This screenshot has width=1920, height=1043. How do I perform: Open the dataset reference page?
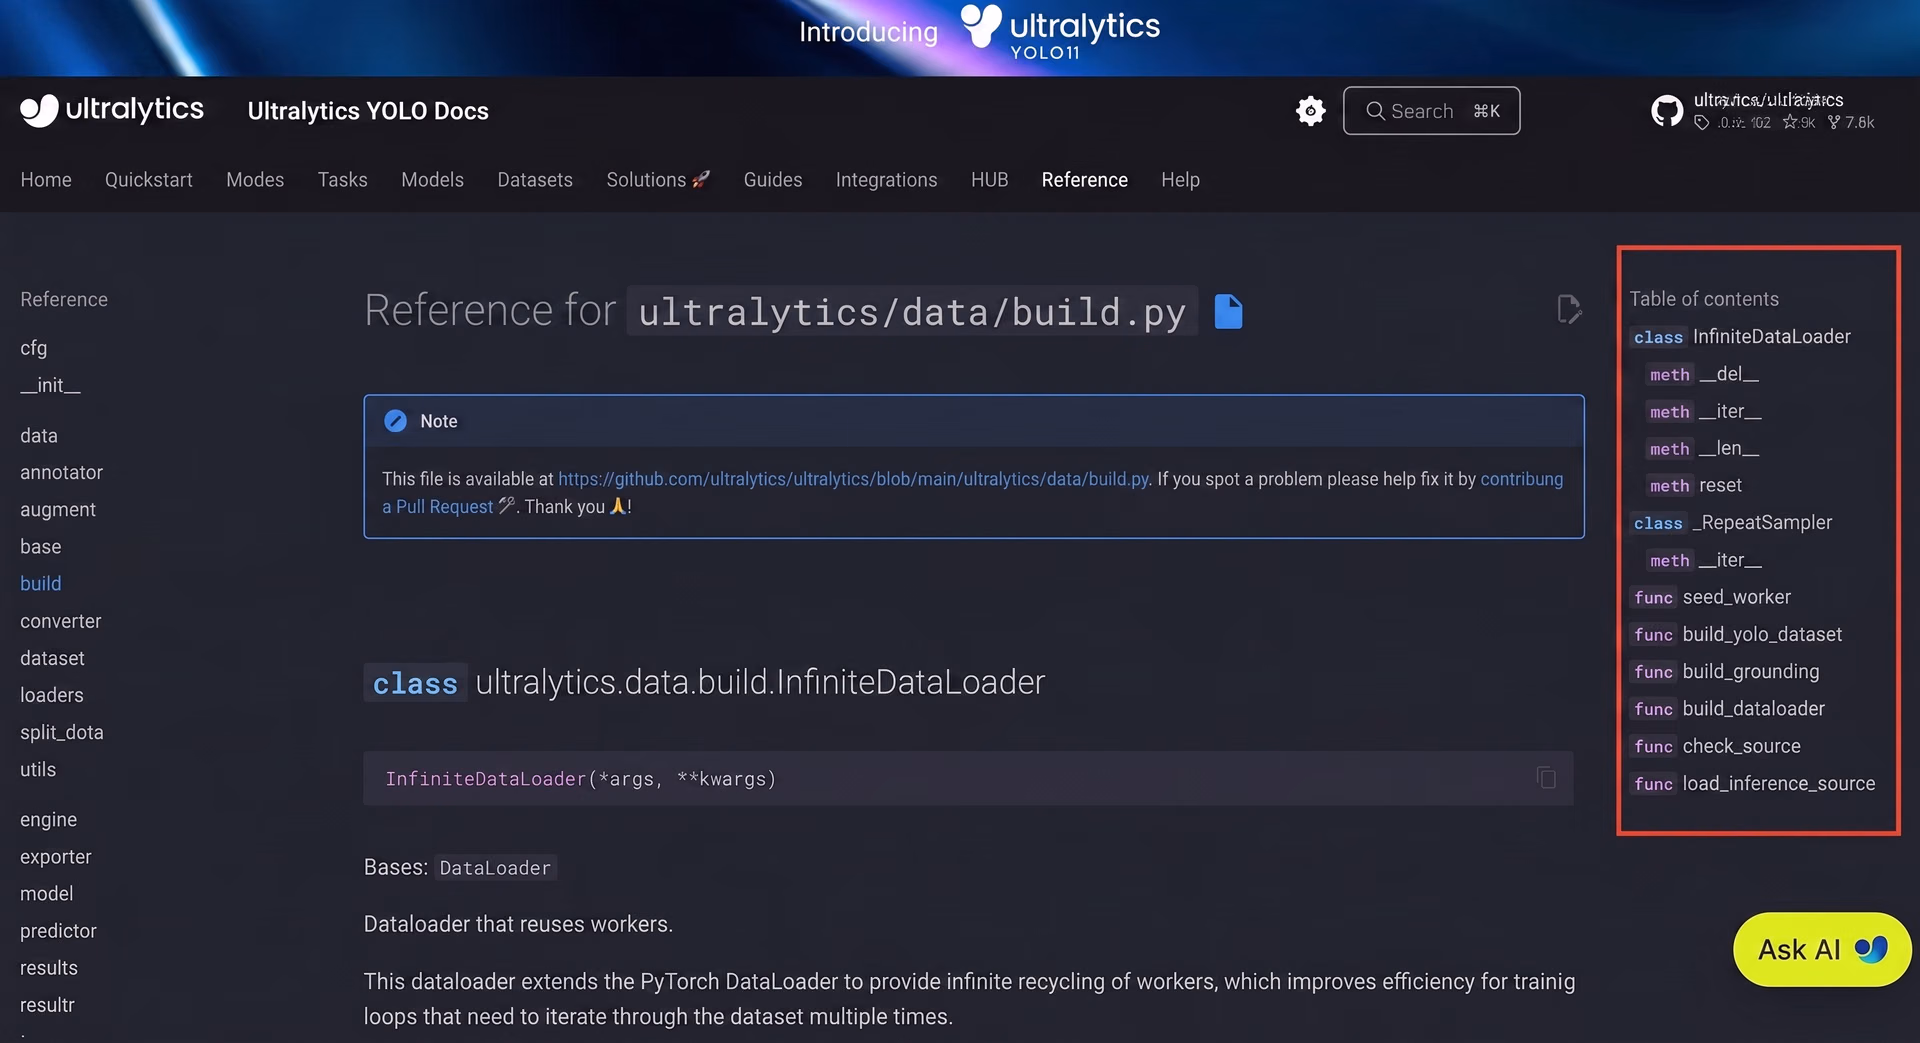52,658
